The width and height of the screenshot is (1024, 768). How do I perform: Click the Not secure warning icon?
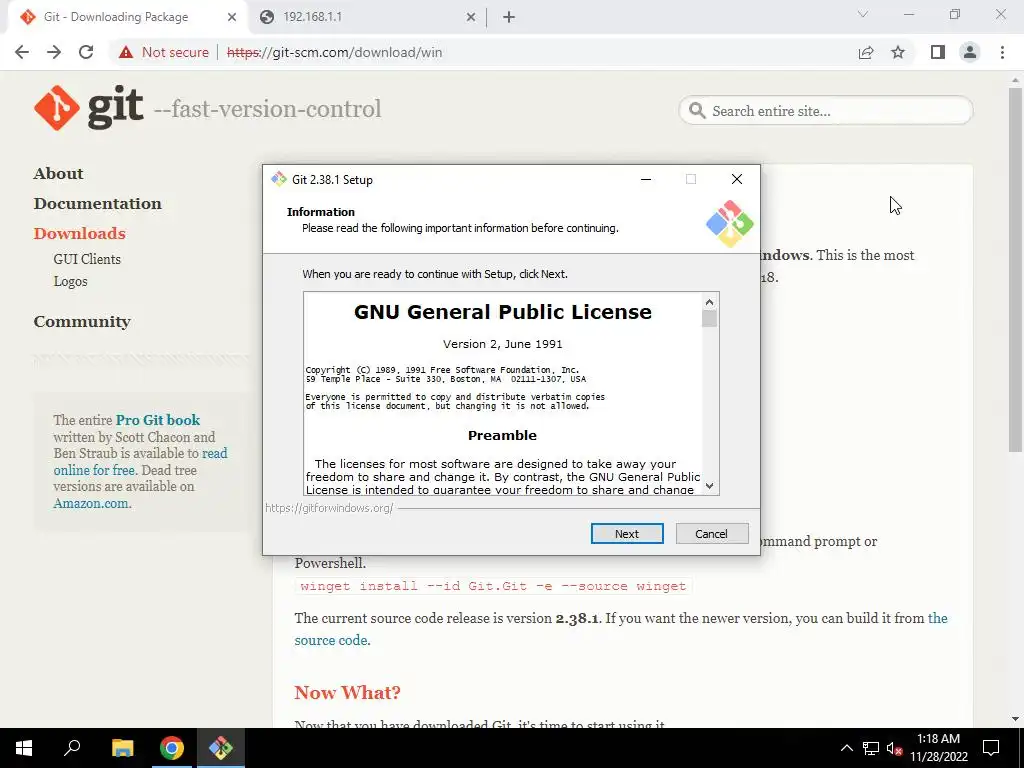tap(126, 52)
